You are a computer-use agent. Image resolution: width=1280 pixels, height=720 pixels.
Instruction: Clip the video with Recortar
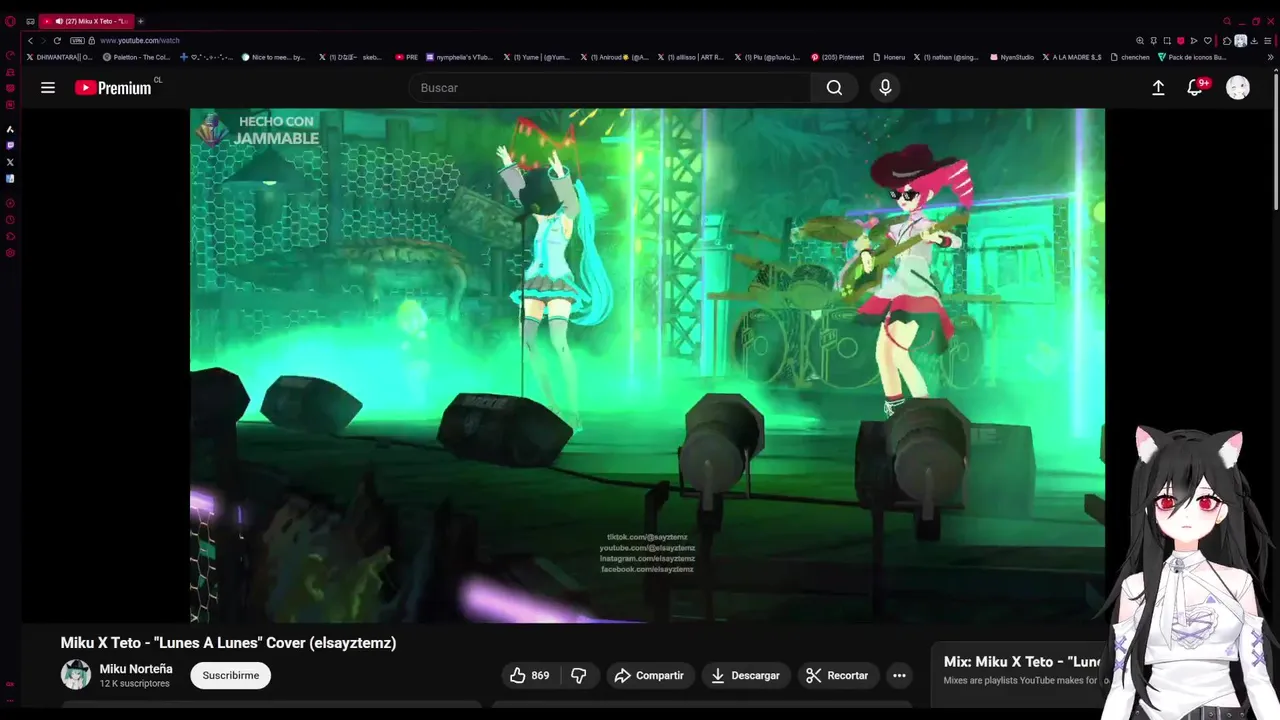click(838, 676)
